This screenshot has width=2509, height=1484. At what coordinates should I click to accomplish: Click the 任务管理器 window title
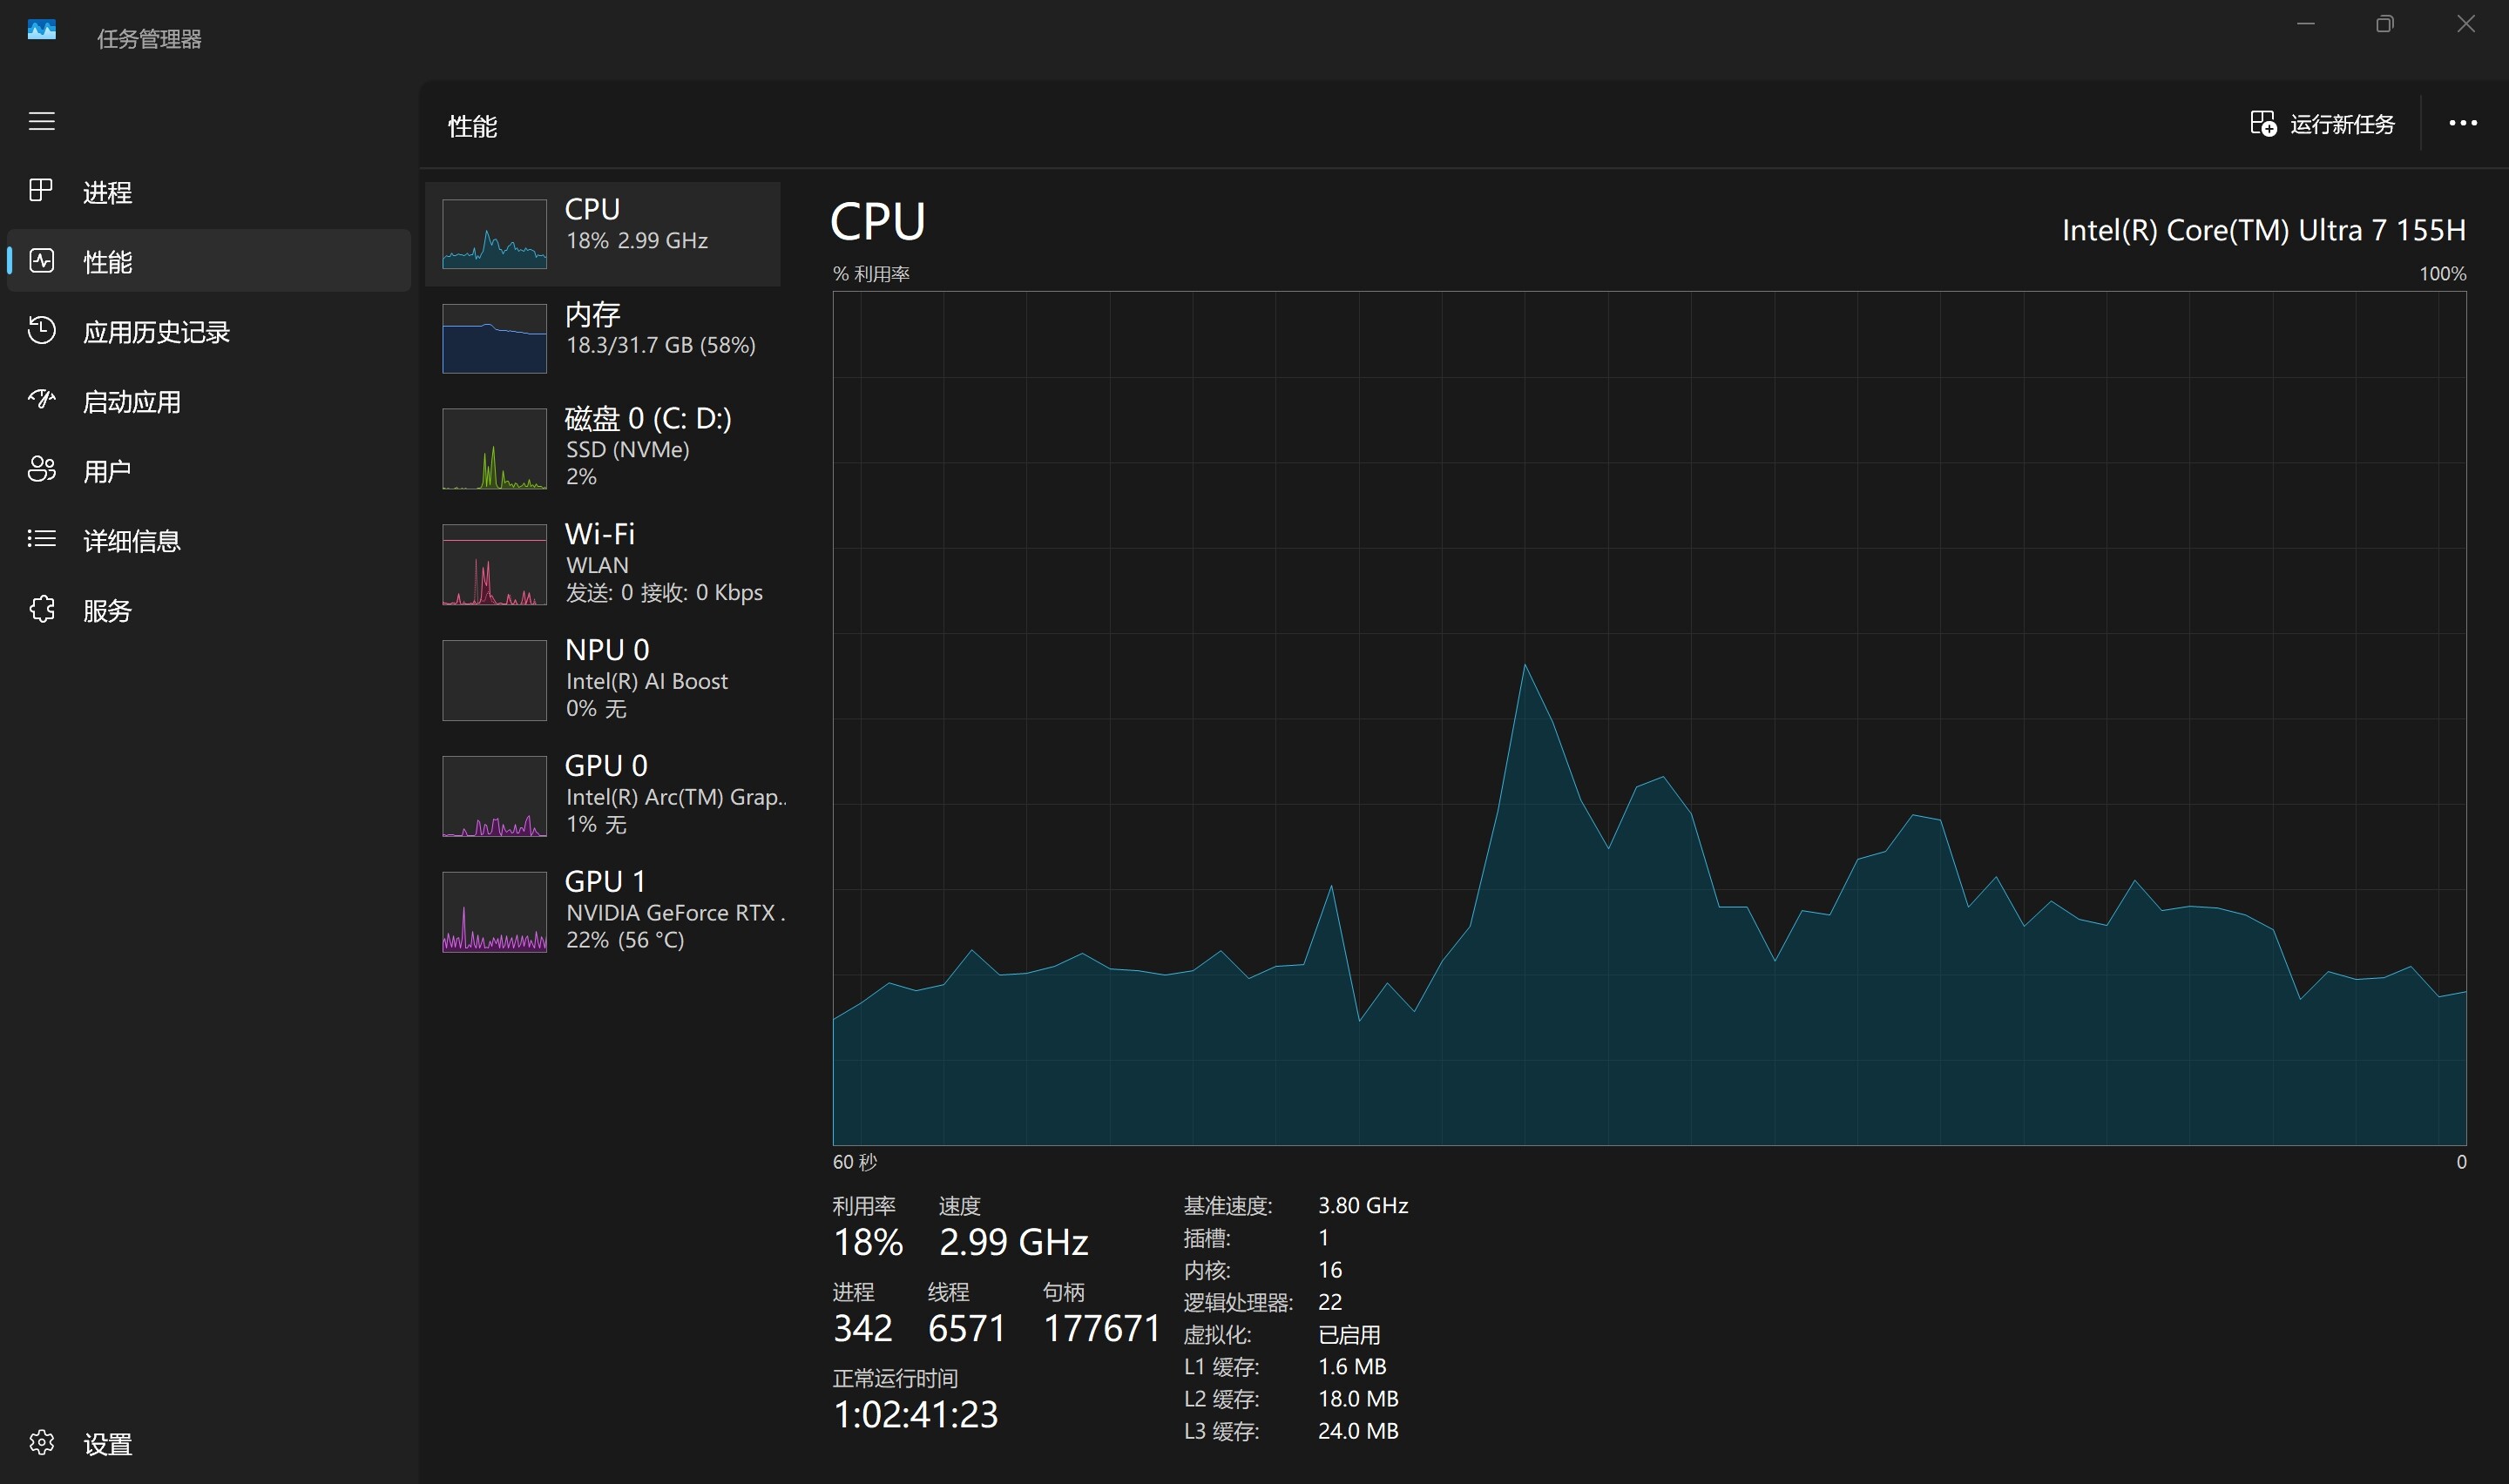pyautogui.click(x=149, y=39)
